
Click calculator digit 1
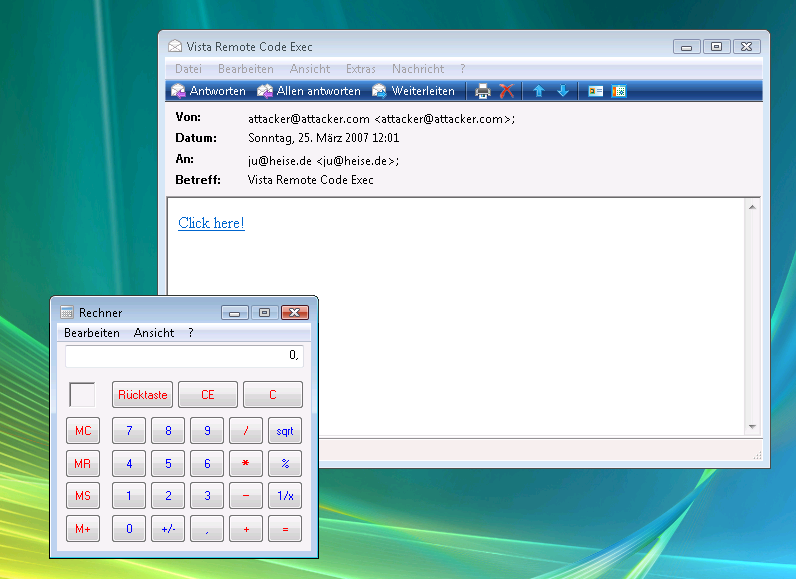point(129,496)
